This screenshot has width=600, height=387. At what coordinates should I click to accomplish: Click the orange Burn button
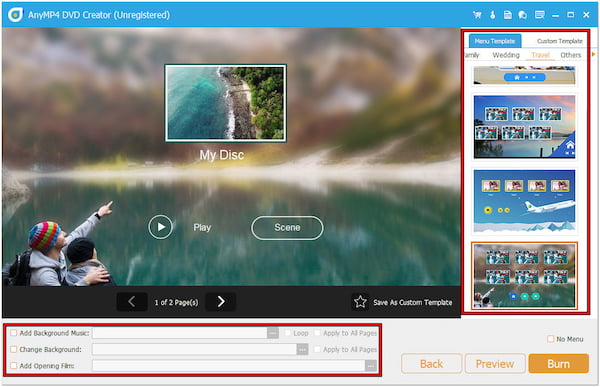tap(558, 364)
